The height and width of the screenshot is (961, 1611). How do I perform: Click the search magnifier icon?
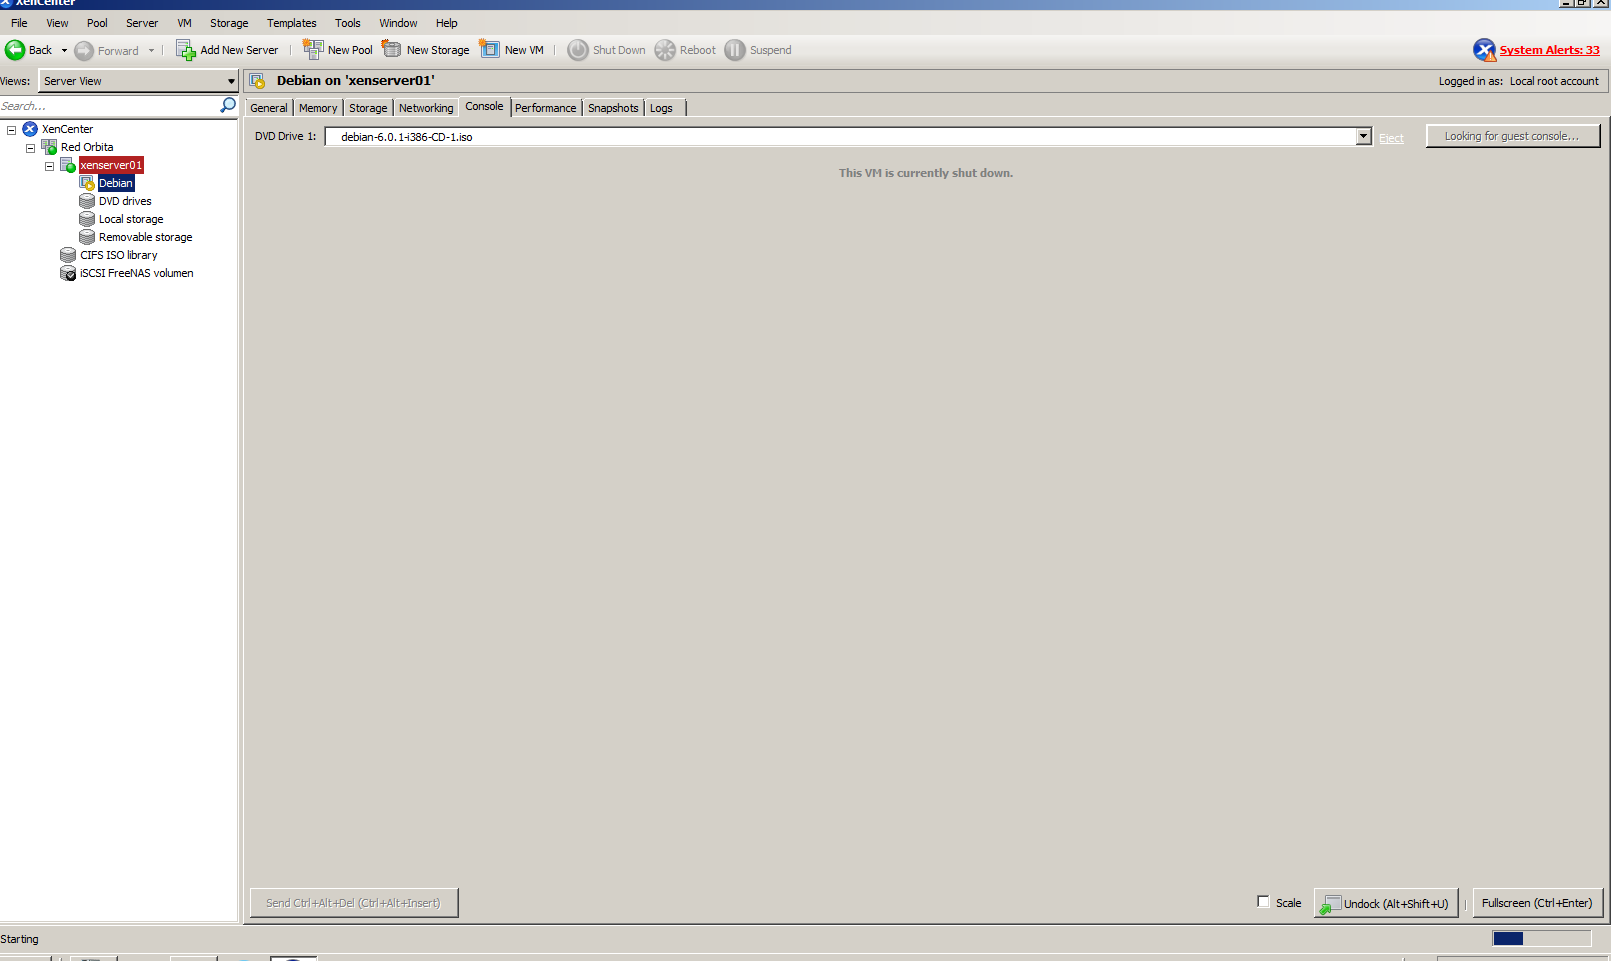(228, 105)
